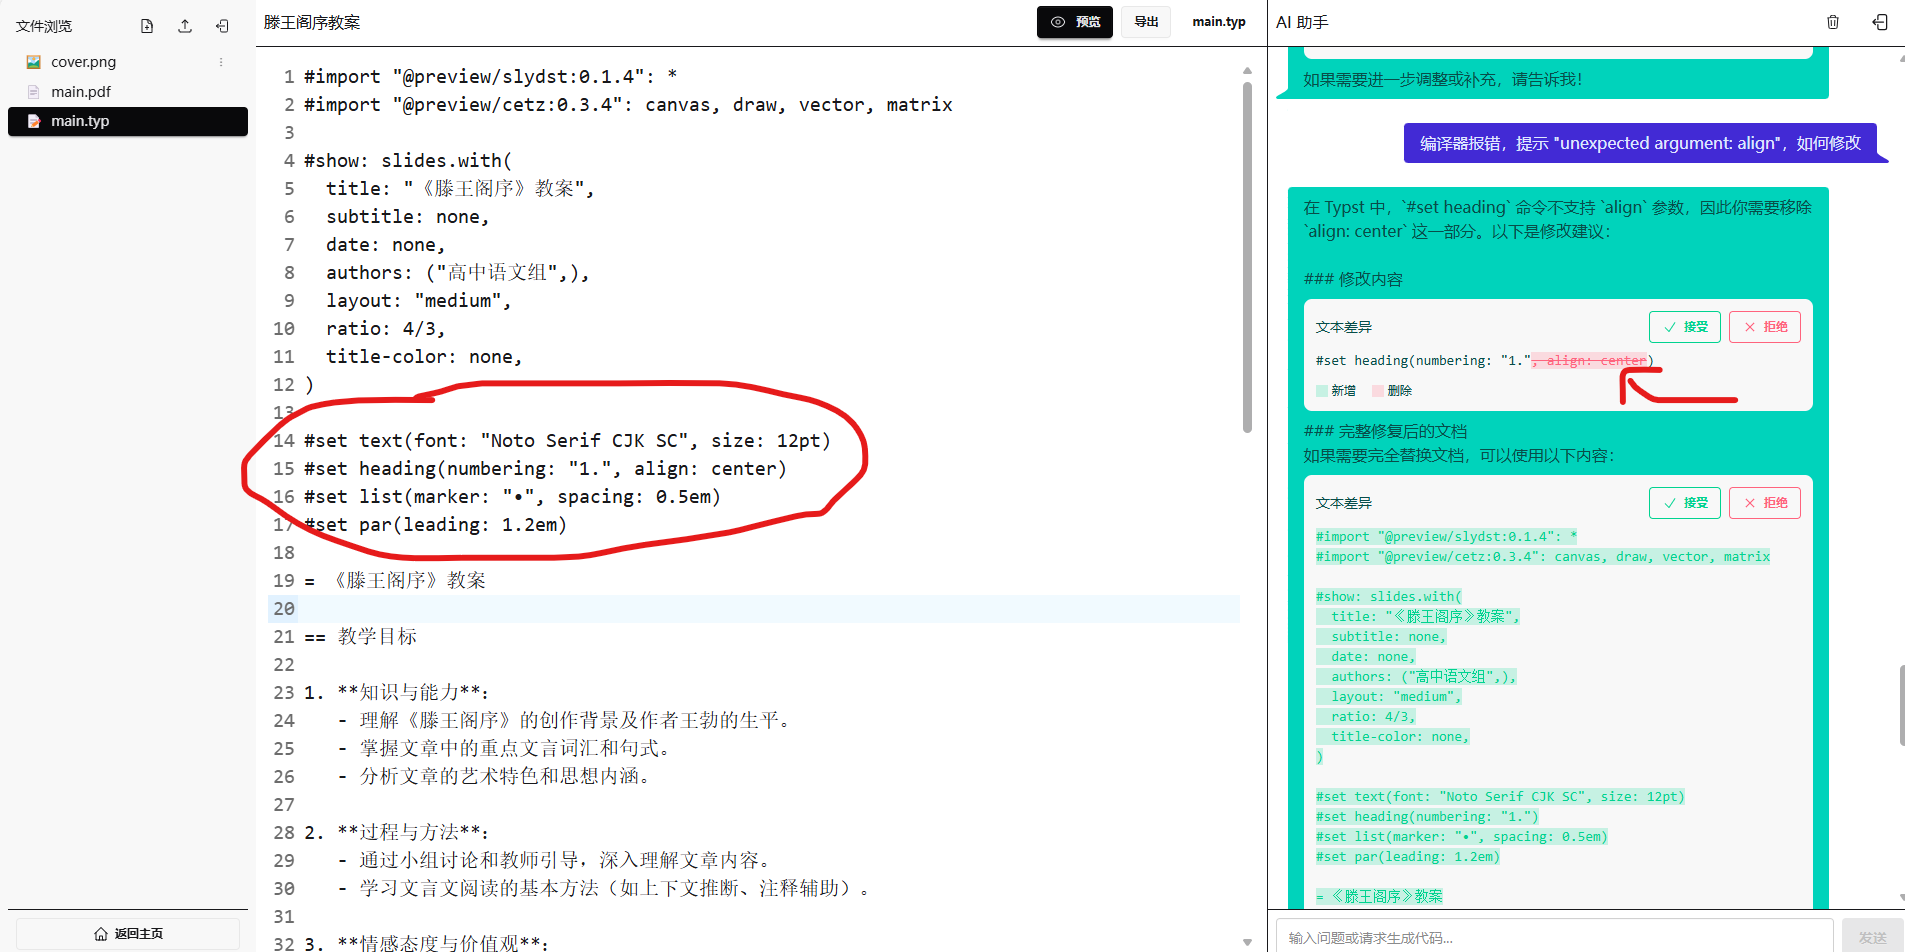Toggle 预览 preview mode

(x=1074, y=21)
